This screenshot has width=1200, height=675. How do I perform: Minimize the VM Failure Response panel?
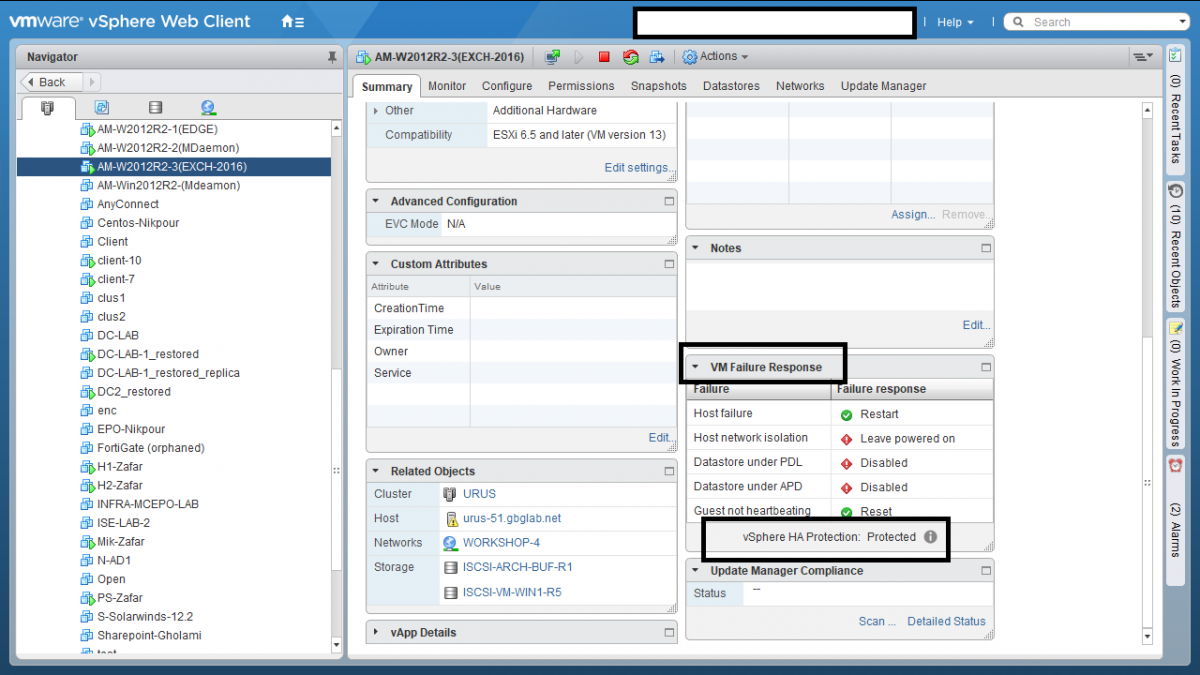(x=986, y=367)
